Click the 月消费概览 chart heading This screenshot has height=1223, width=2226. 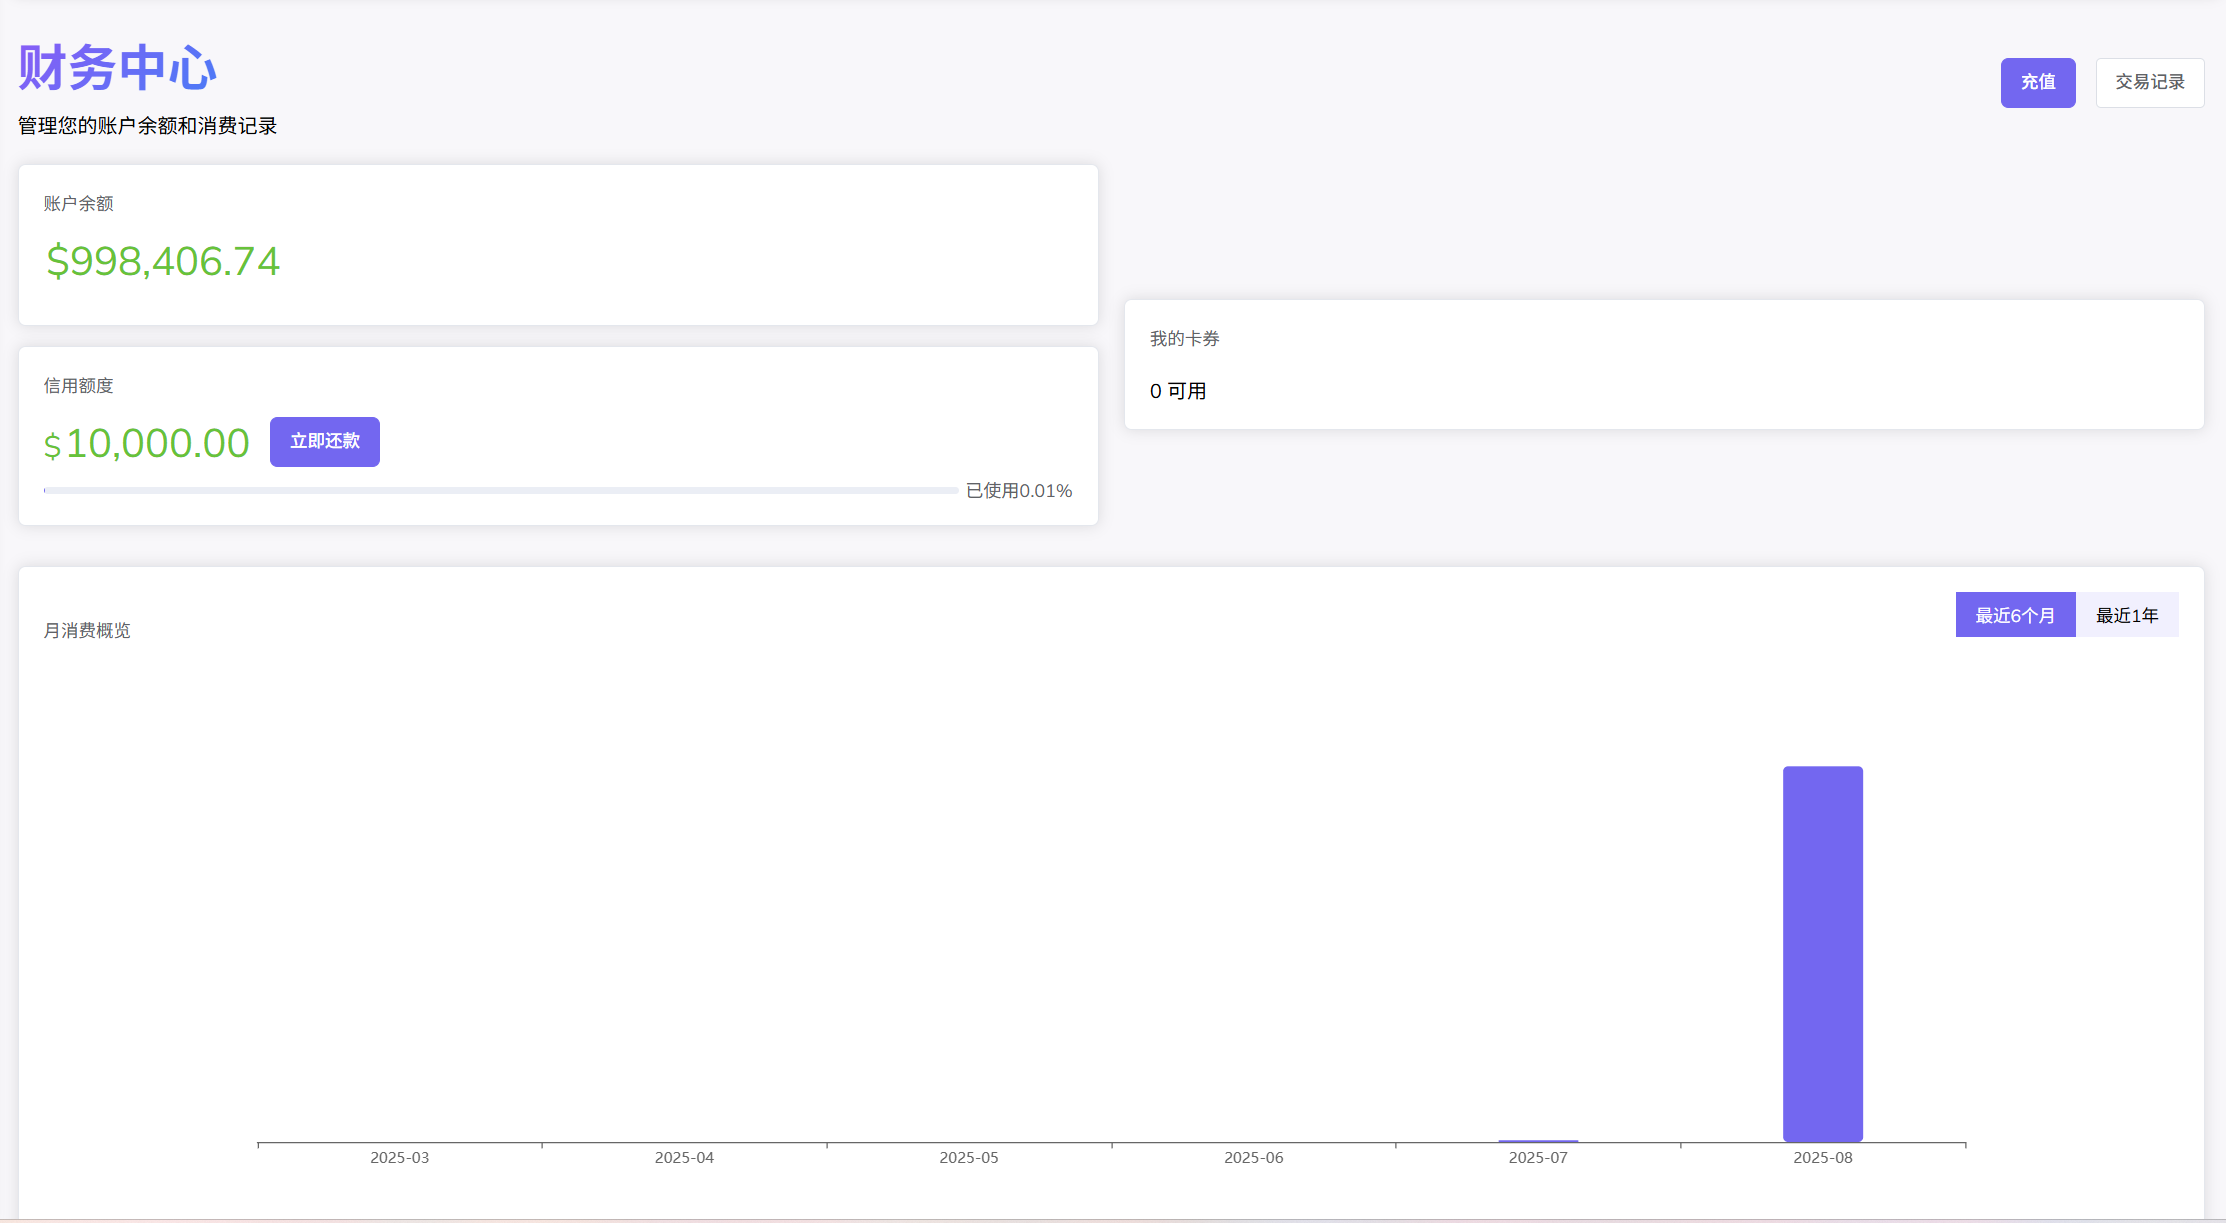tap(87, 630)
